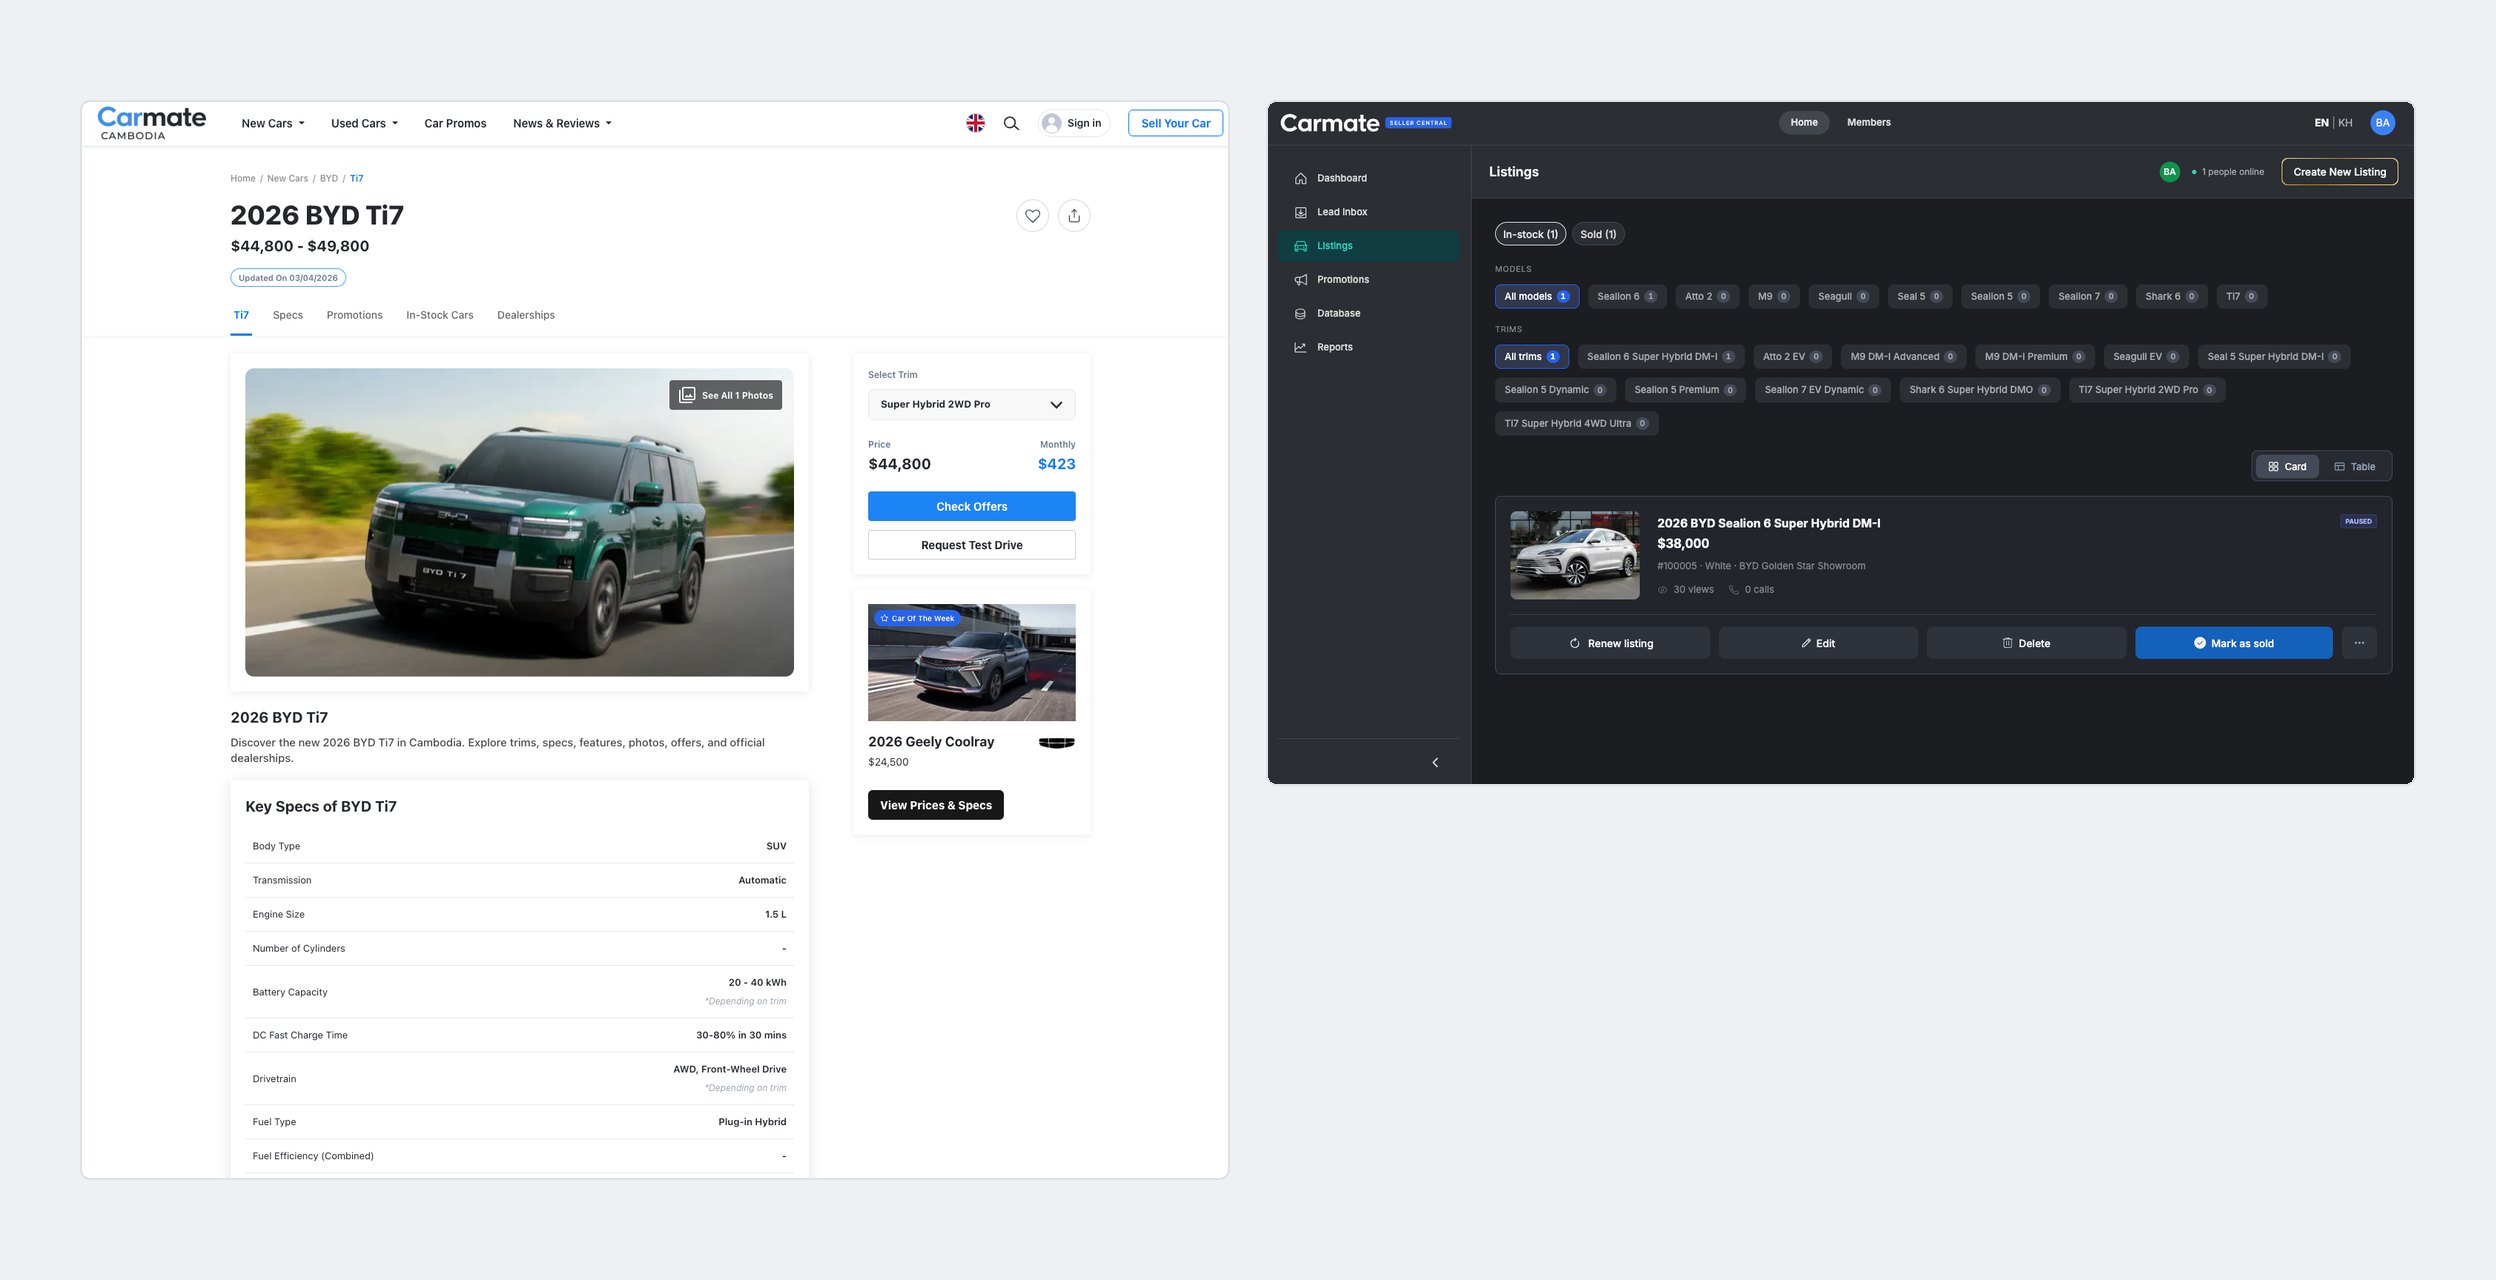Open the Members tab in seller header
This screenshot has width=2496, height=1280.
[1868, 122]
